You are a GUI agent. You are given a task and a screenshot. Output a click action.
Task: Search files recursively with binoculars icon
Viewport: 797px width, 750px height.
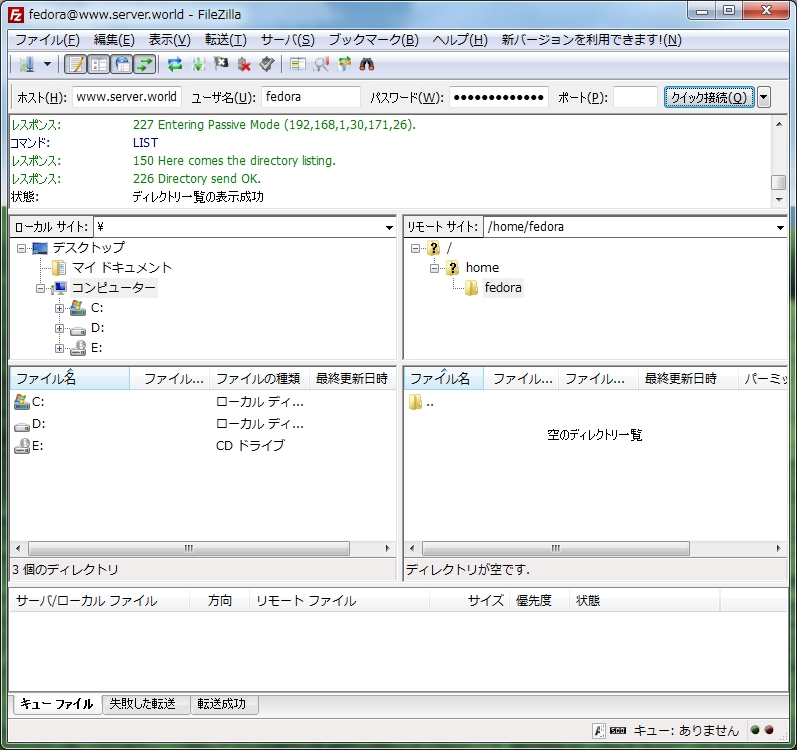pos(366,65)
